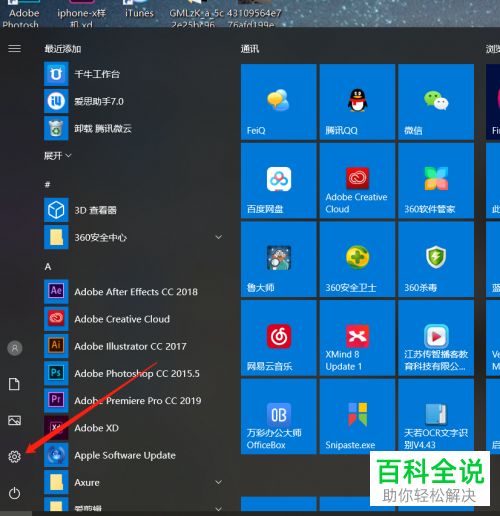
Task: Open the Power icon in Start sidebar
Action: coord(14,493)
